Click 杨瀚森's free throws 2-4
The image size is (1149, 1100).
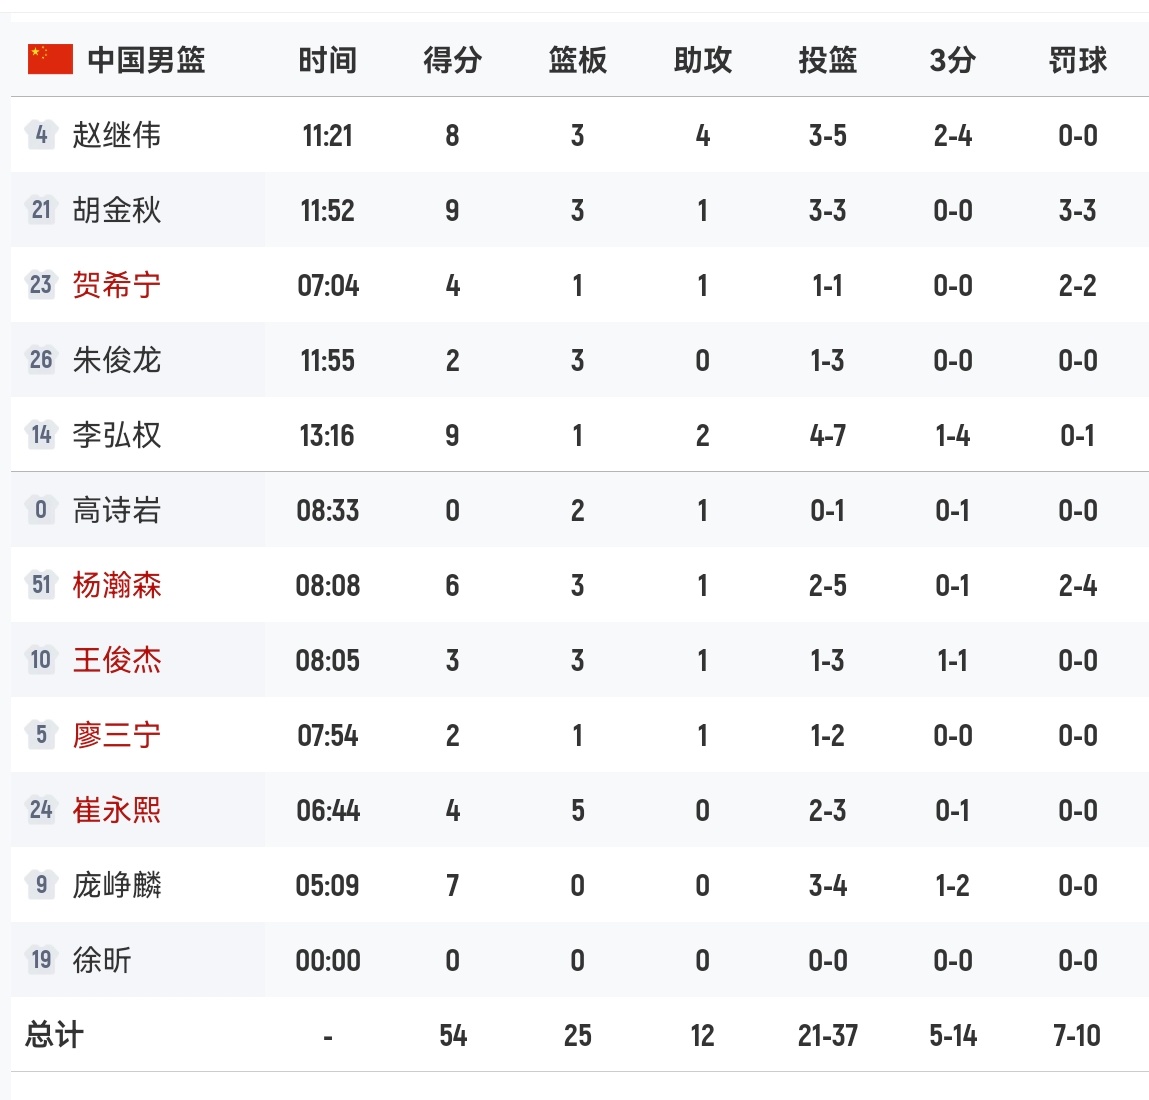click(x=1077, y=586)
